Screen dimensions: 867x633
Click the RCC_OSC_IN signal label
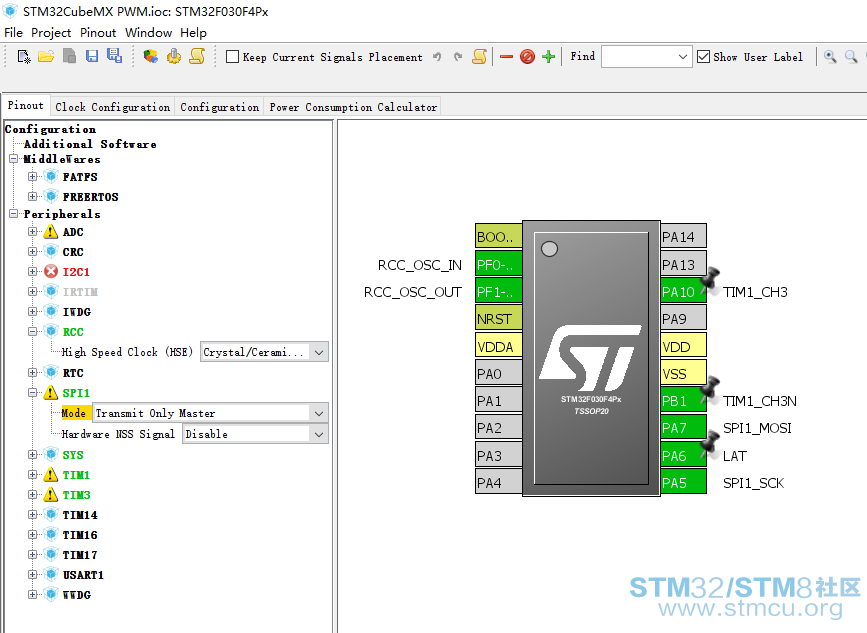tap(420, 265)
